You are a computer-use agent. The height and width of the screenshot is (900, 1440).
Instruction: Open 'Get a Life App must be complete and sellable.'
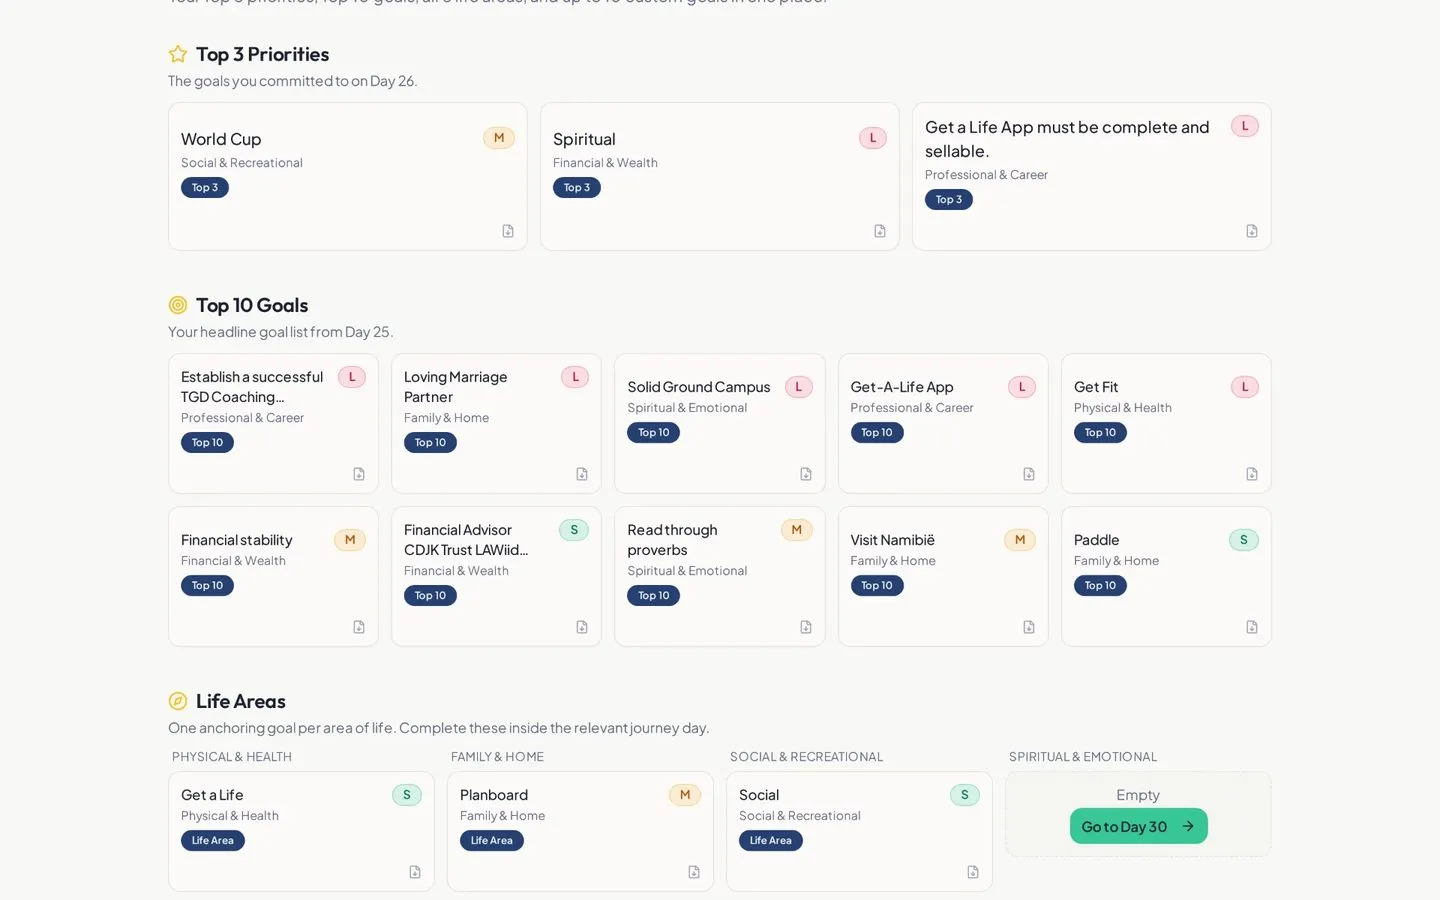1067,139
